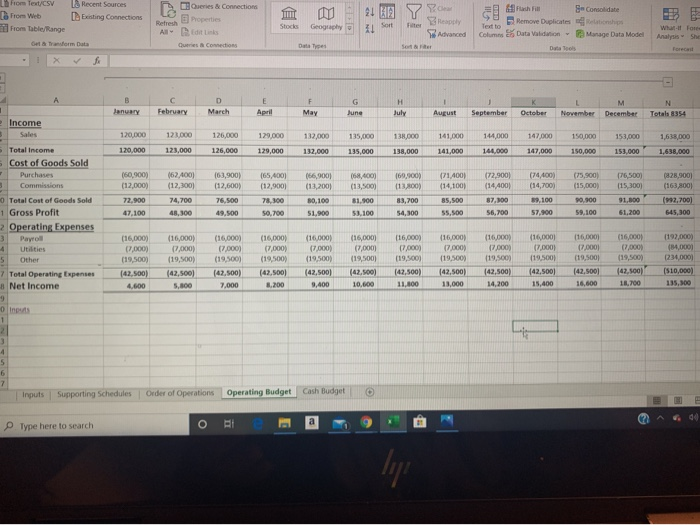
Task: Show hidden tray icons chevron
Action: (660, 418)
